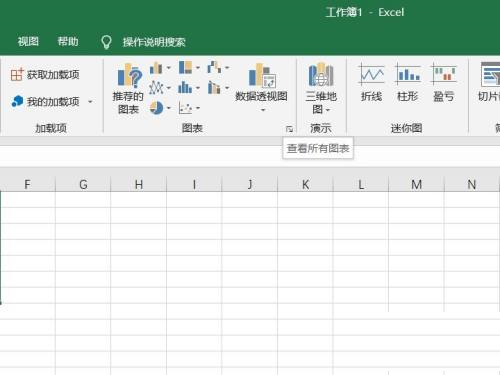Expand line chart dropdown arrow

coord(168,88)
